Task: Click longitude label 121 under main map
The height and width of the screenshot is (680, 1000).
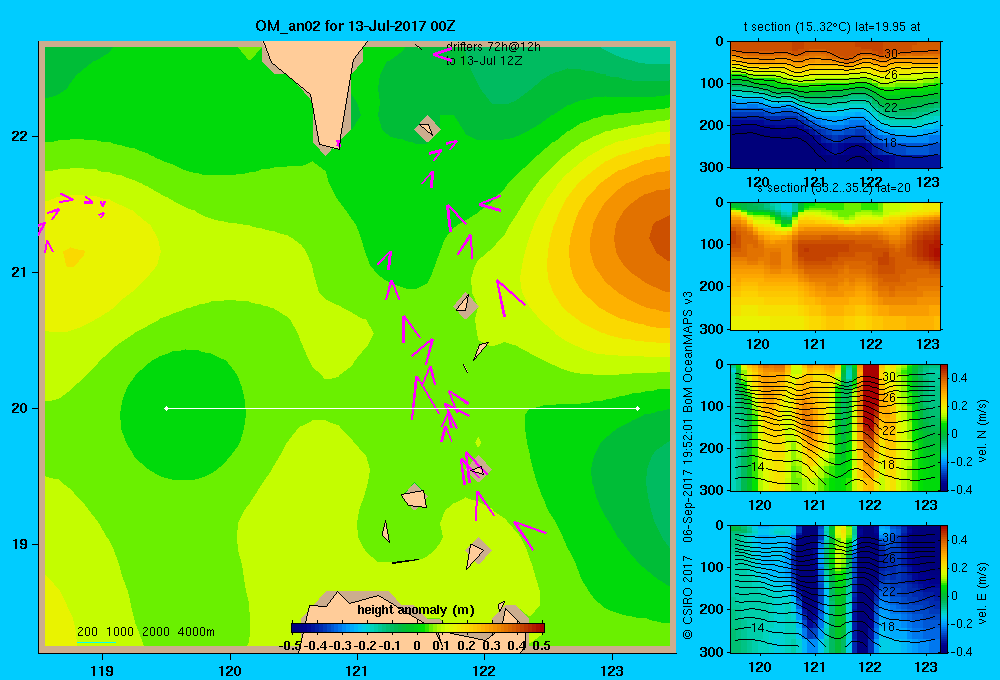Action: pos(357,670)
